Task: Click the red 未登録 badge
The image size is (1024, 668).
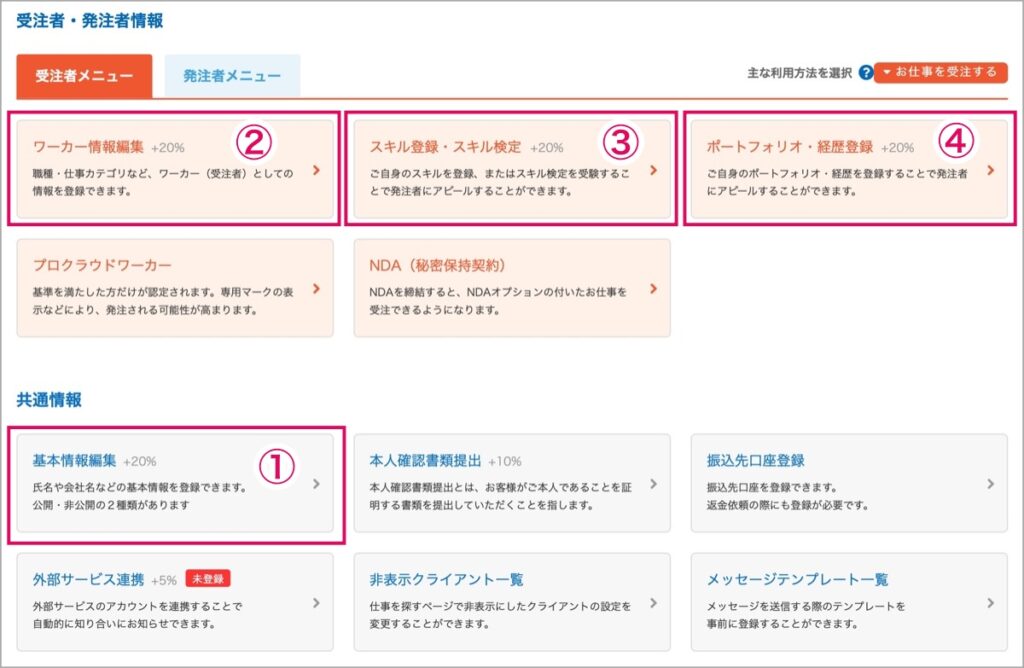Action: [x=208, y=579]
